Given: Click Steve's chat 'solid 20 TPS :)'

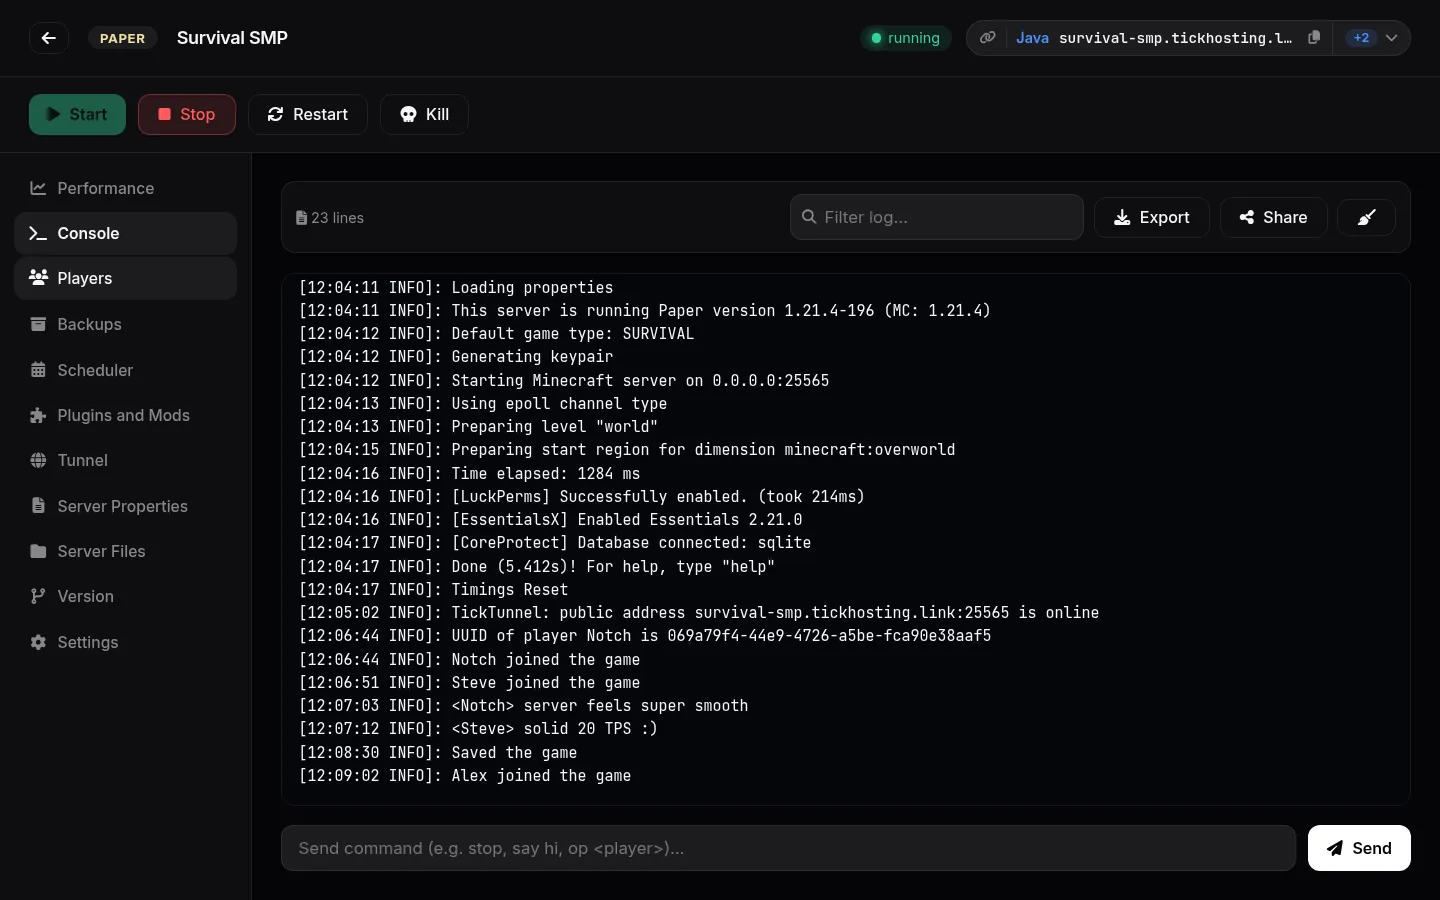Looking at the screenshot, I should [478, 729].
